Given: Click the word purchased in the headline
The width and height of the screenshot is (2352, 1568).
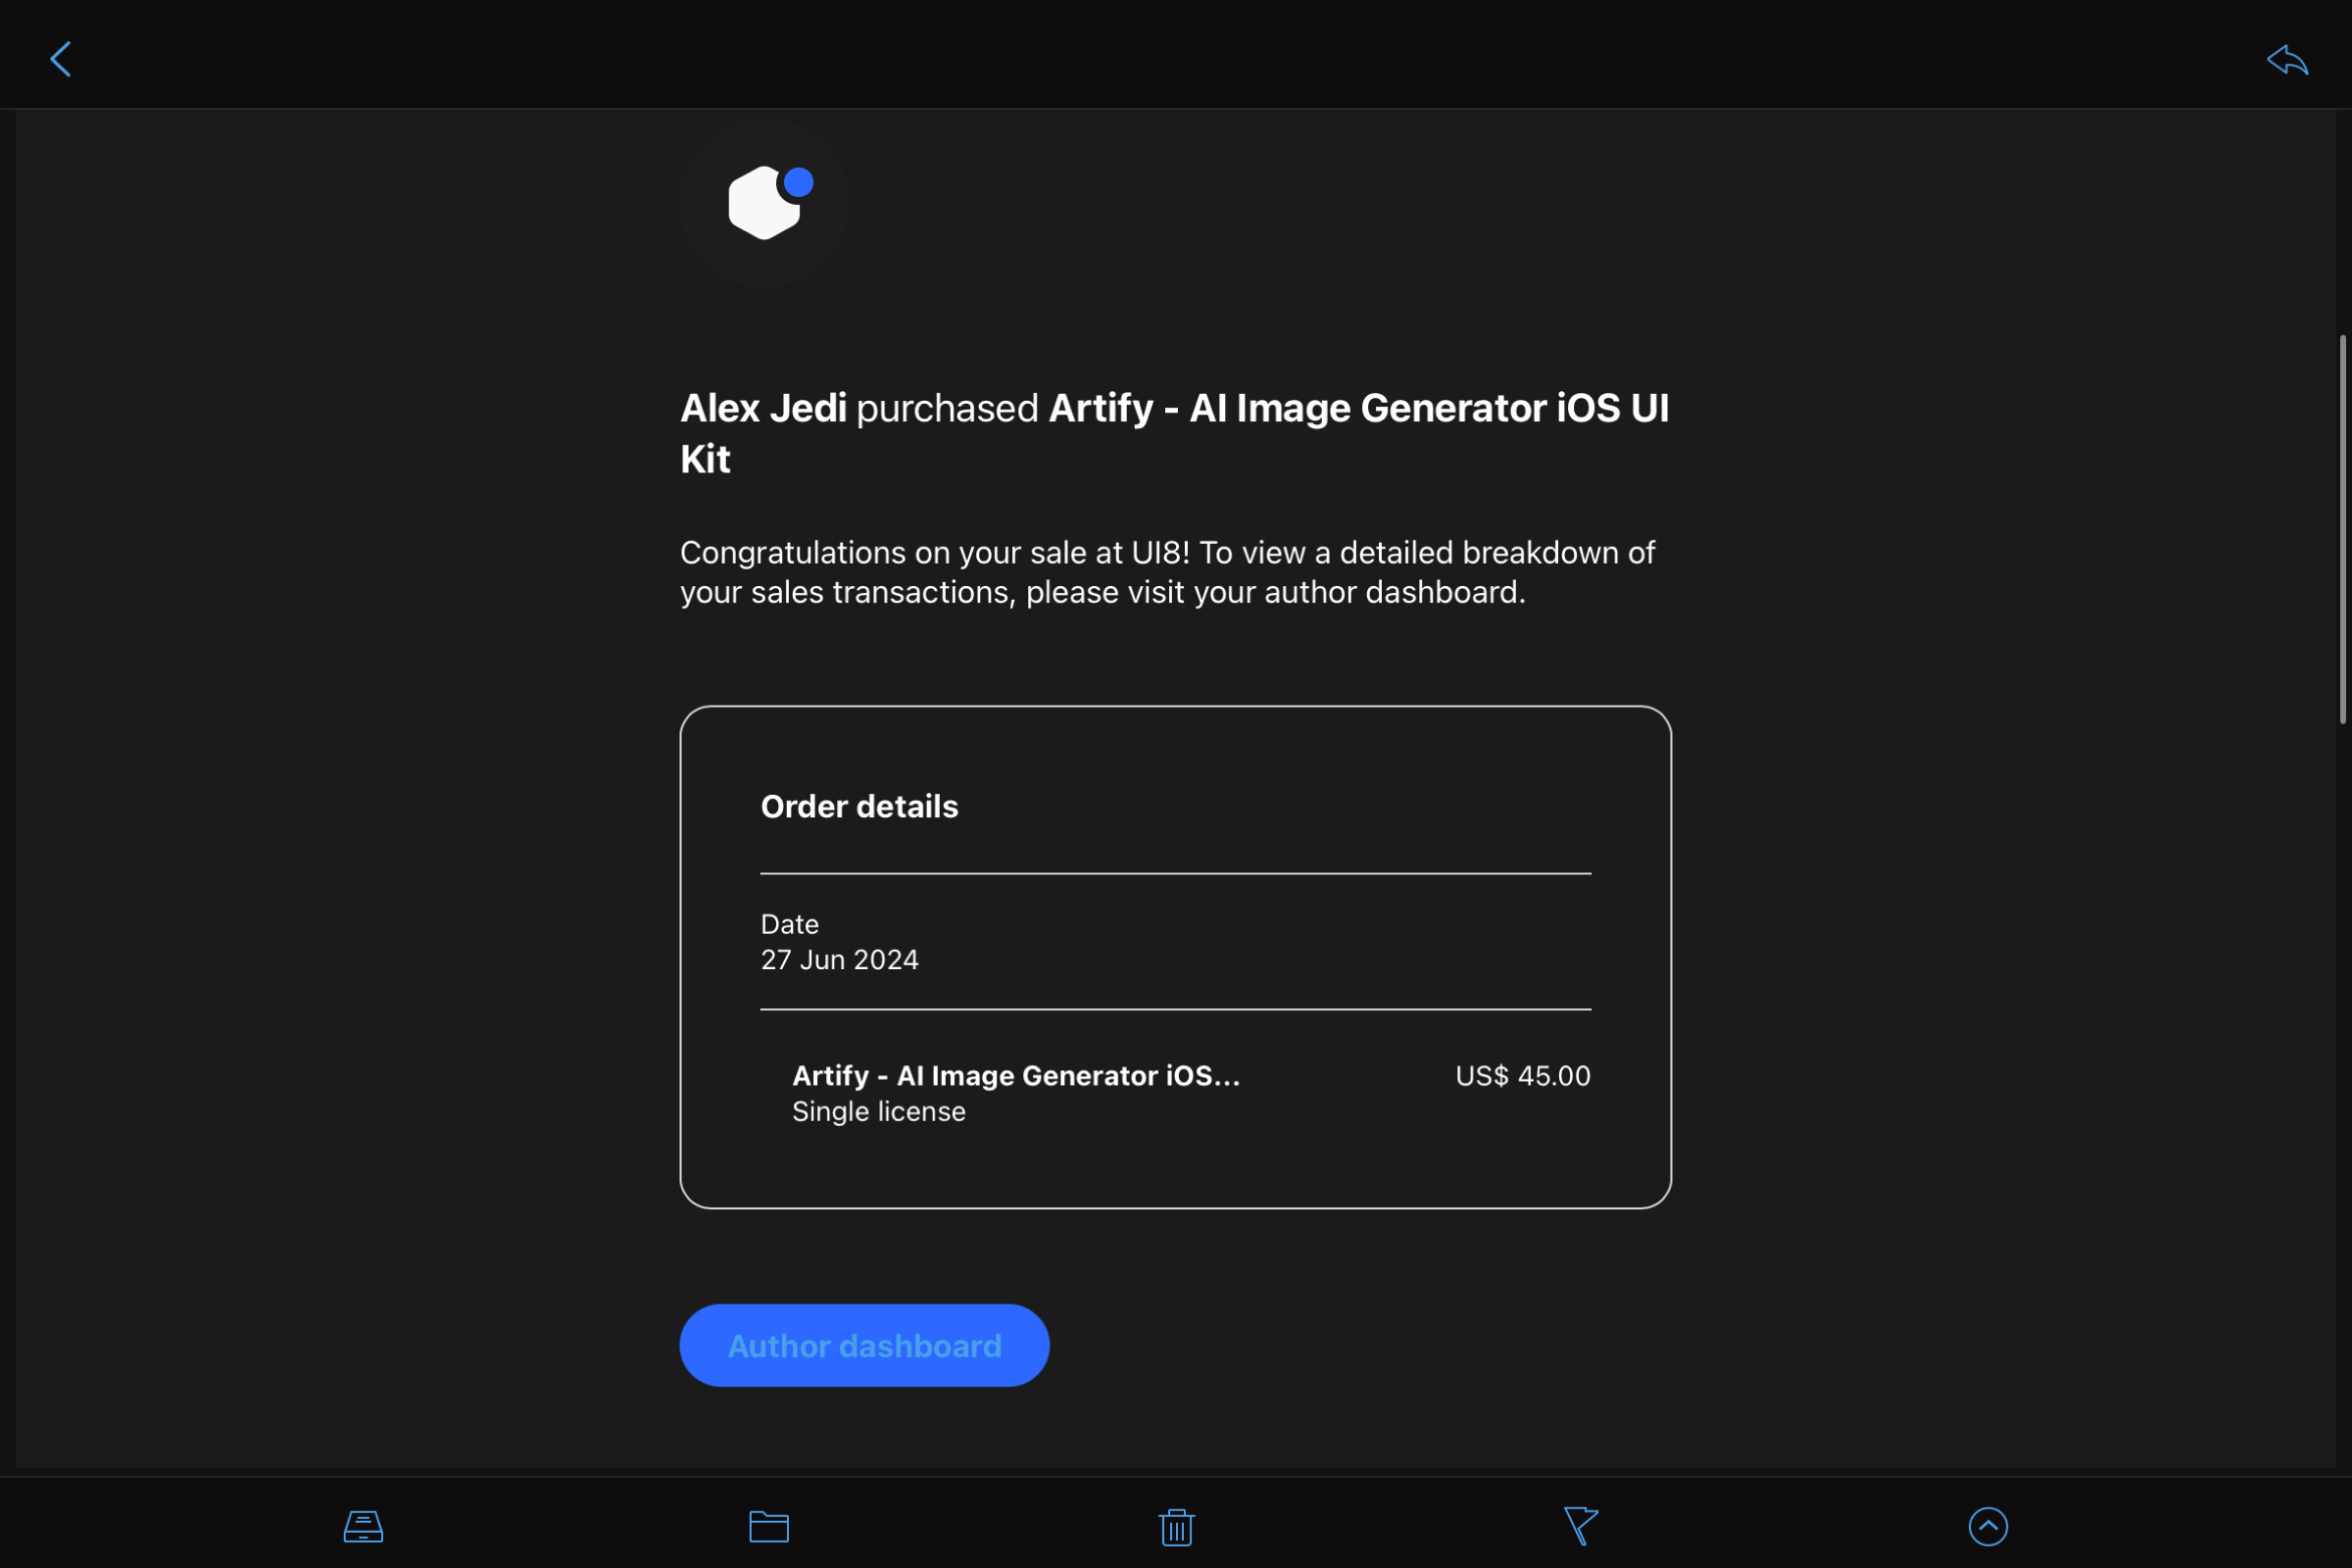Looking at the screenshot, I should point(947,408).
